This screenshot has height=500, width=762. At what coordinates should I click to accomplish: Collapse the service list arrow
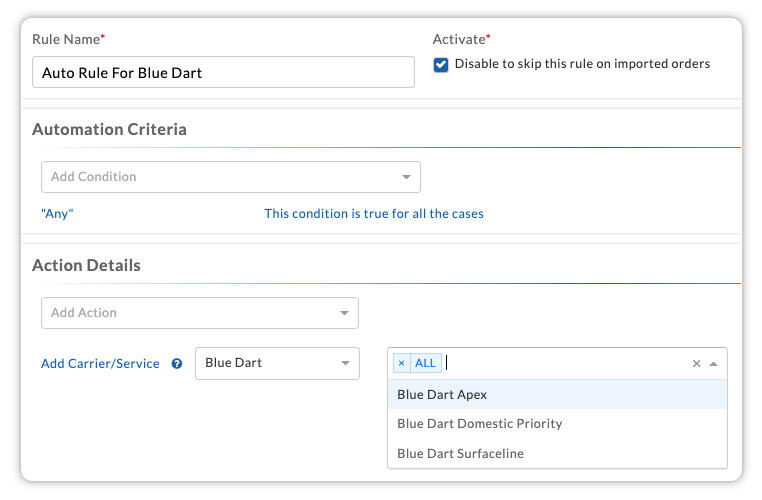tap(713, 364)
